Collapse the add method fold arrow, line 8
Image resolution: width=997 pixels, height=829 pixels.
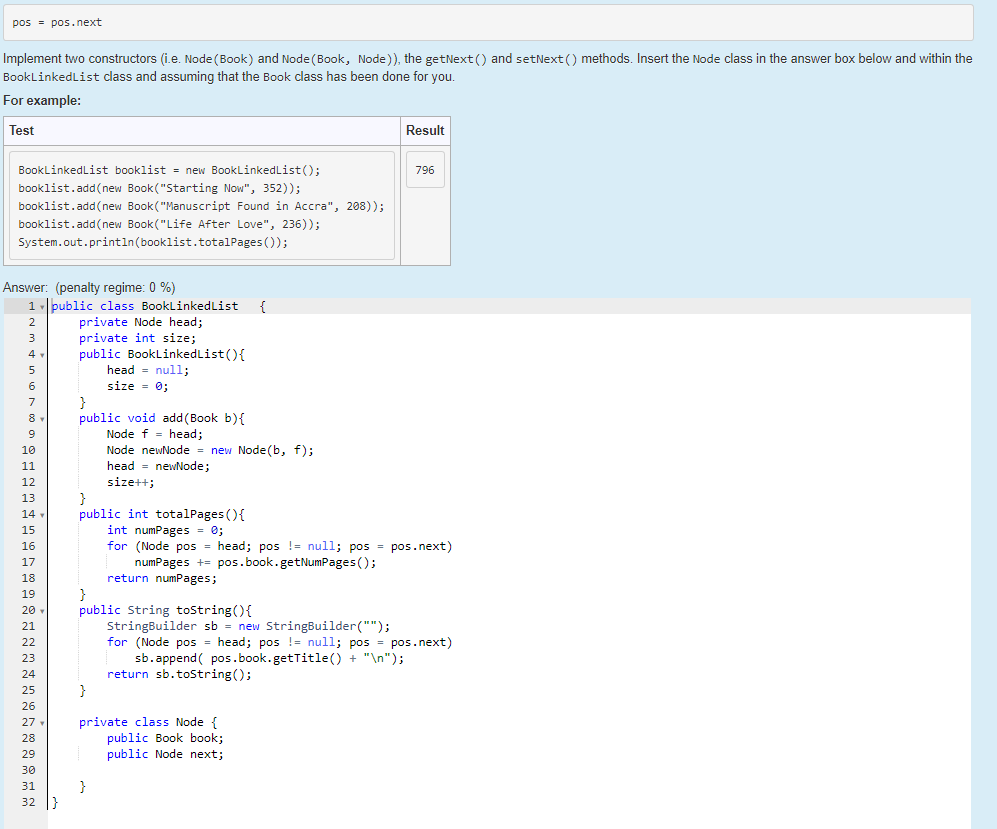pyautogui.click(x=43, y=419)
